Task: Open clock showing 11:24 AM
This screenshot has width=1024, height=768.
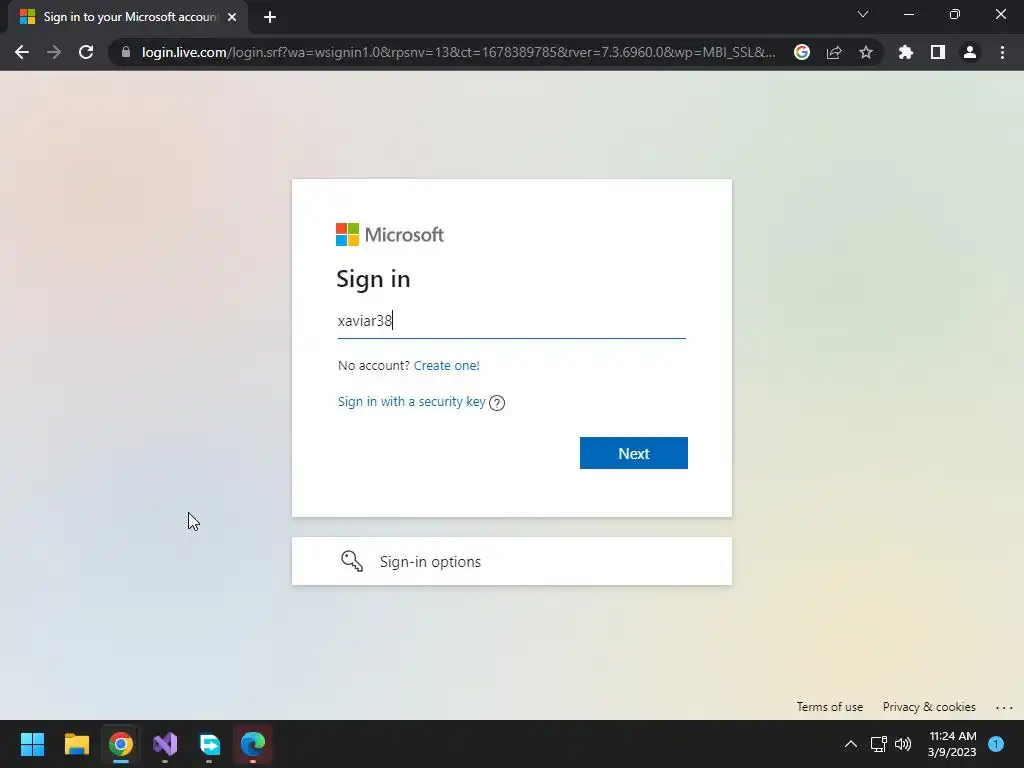Action: click(x=952, y=744)
